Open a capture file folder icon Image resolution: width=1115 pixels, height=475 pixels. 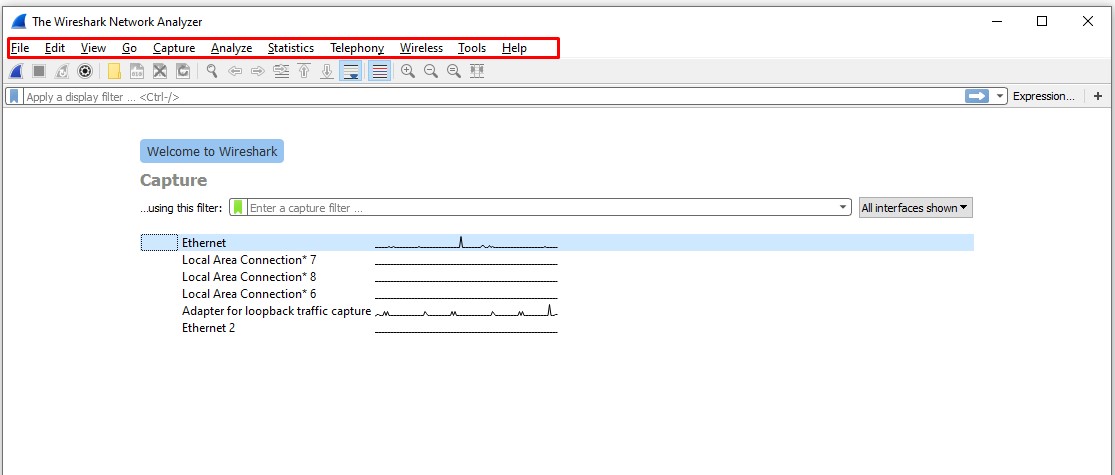114,71
